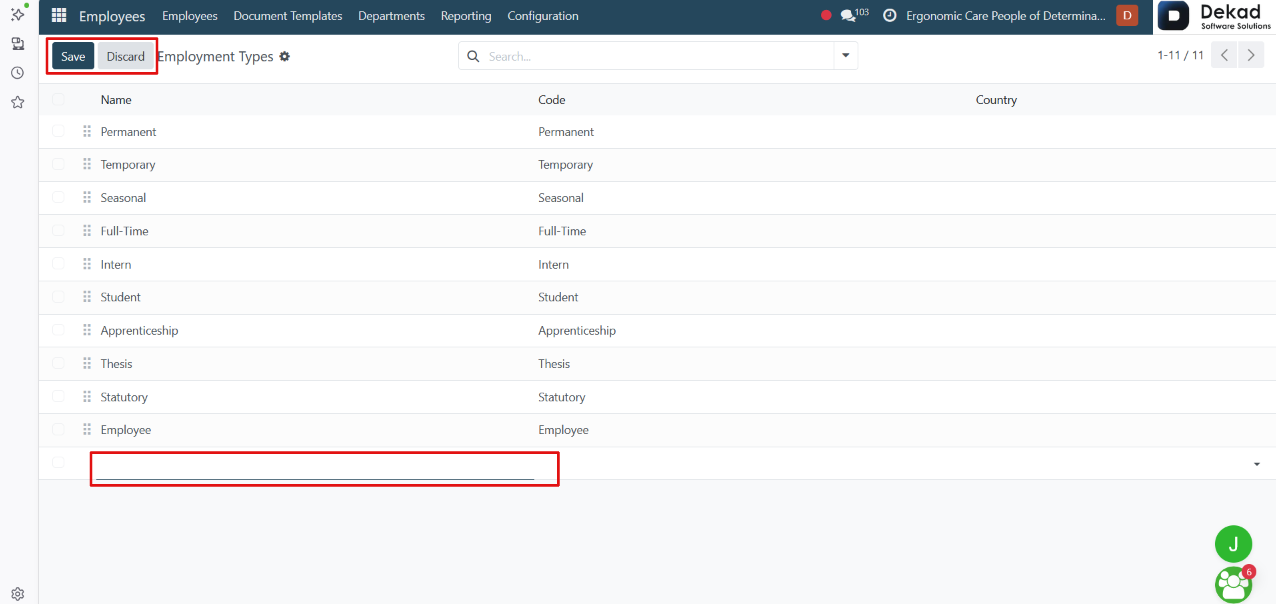Open the Reporting menu
1276x604 pixels.
point(466,16)
